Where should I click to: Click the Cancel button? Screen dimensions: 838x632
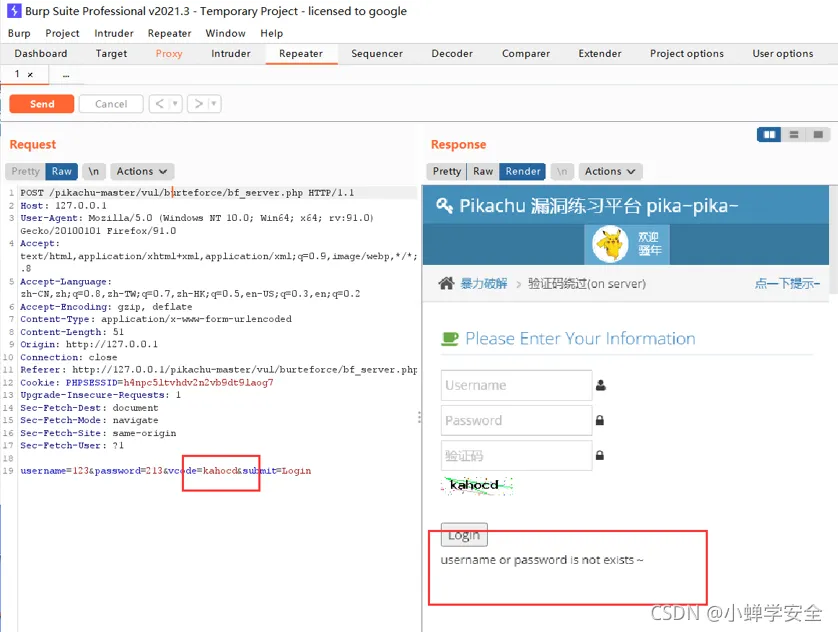[x=111, y=104]
